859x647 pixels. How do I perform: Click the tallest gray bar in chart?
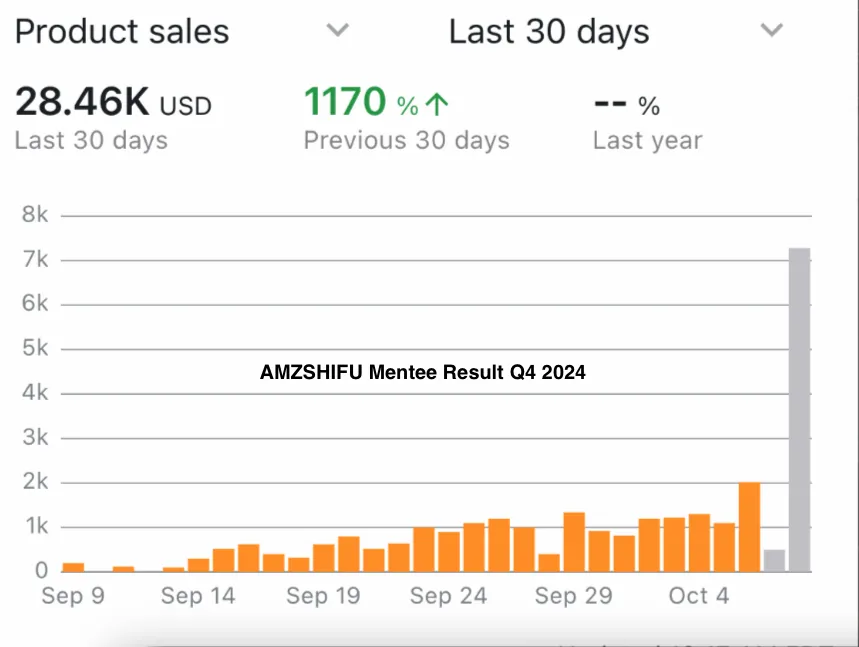click(799, 410)
